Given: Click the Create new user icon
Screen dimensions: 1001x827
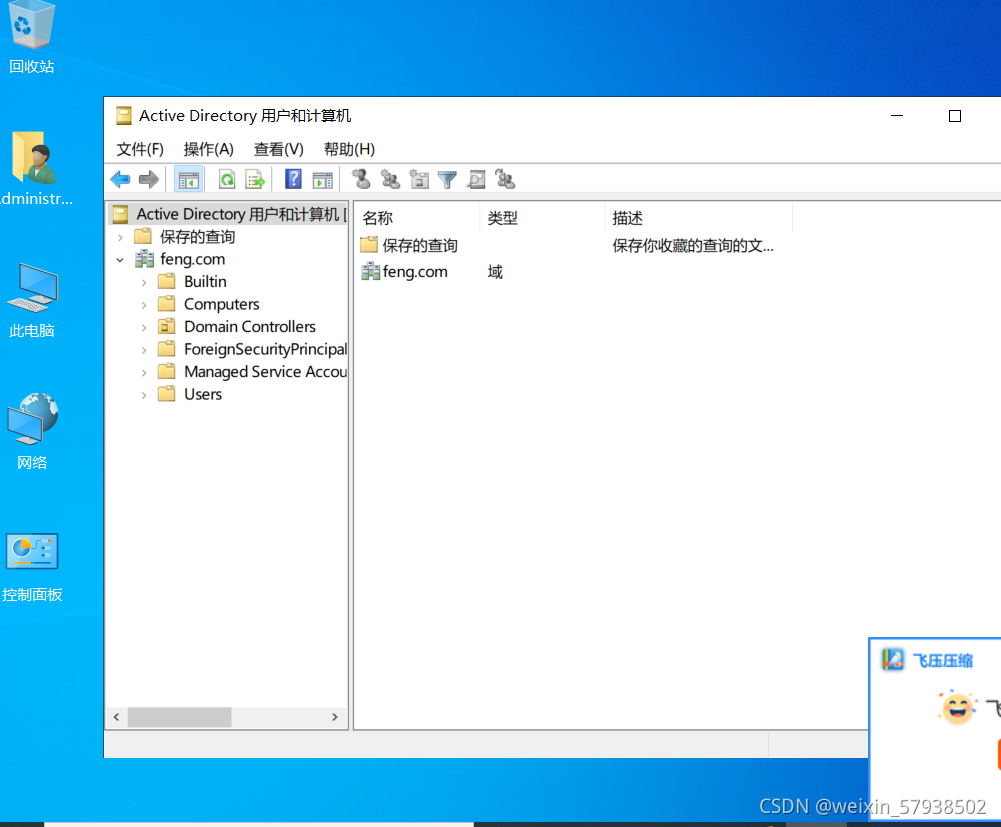Looking at the screenshot, I should (x=361, y=179).
